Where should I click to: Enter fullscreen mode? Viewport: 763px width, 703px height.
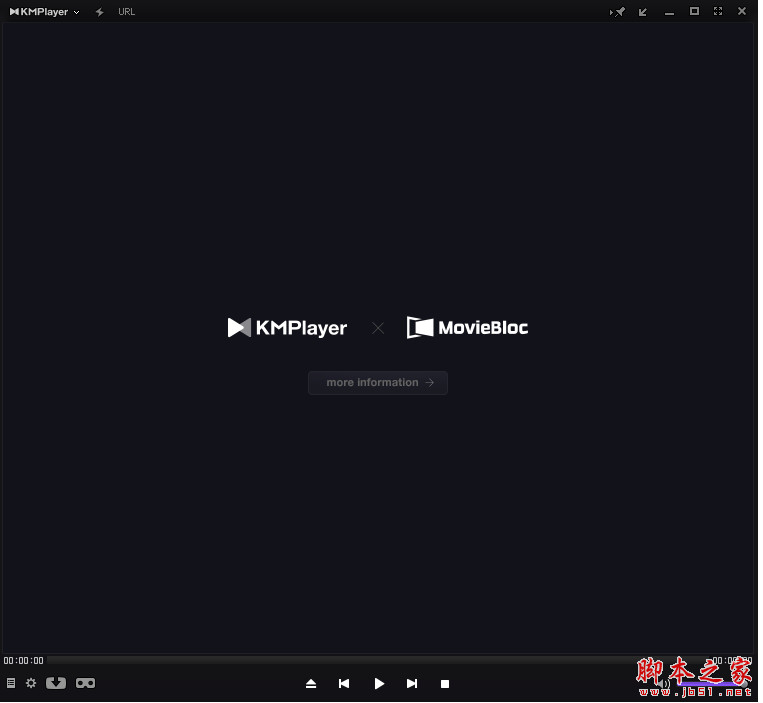[x=718, y=12]
